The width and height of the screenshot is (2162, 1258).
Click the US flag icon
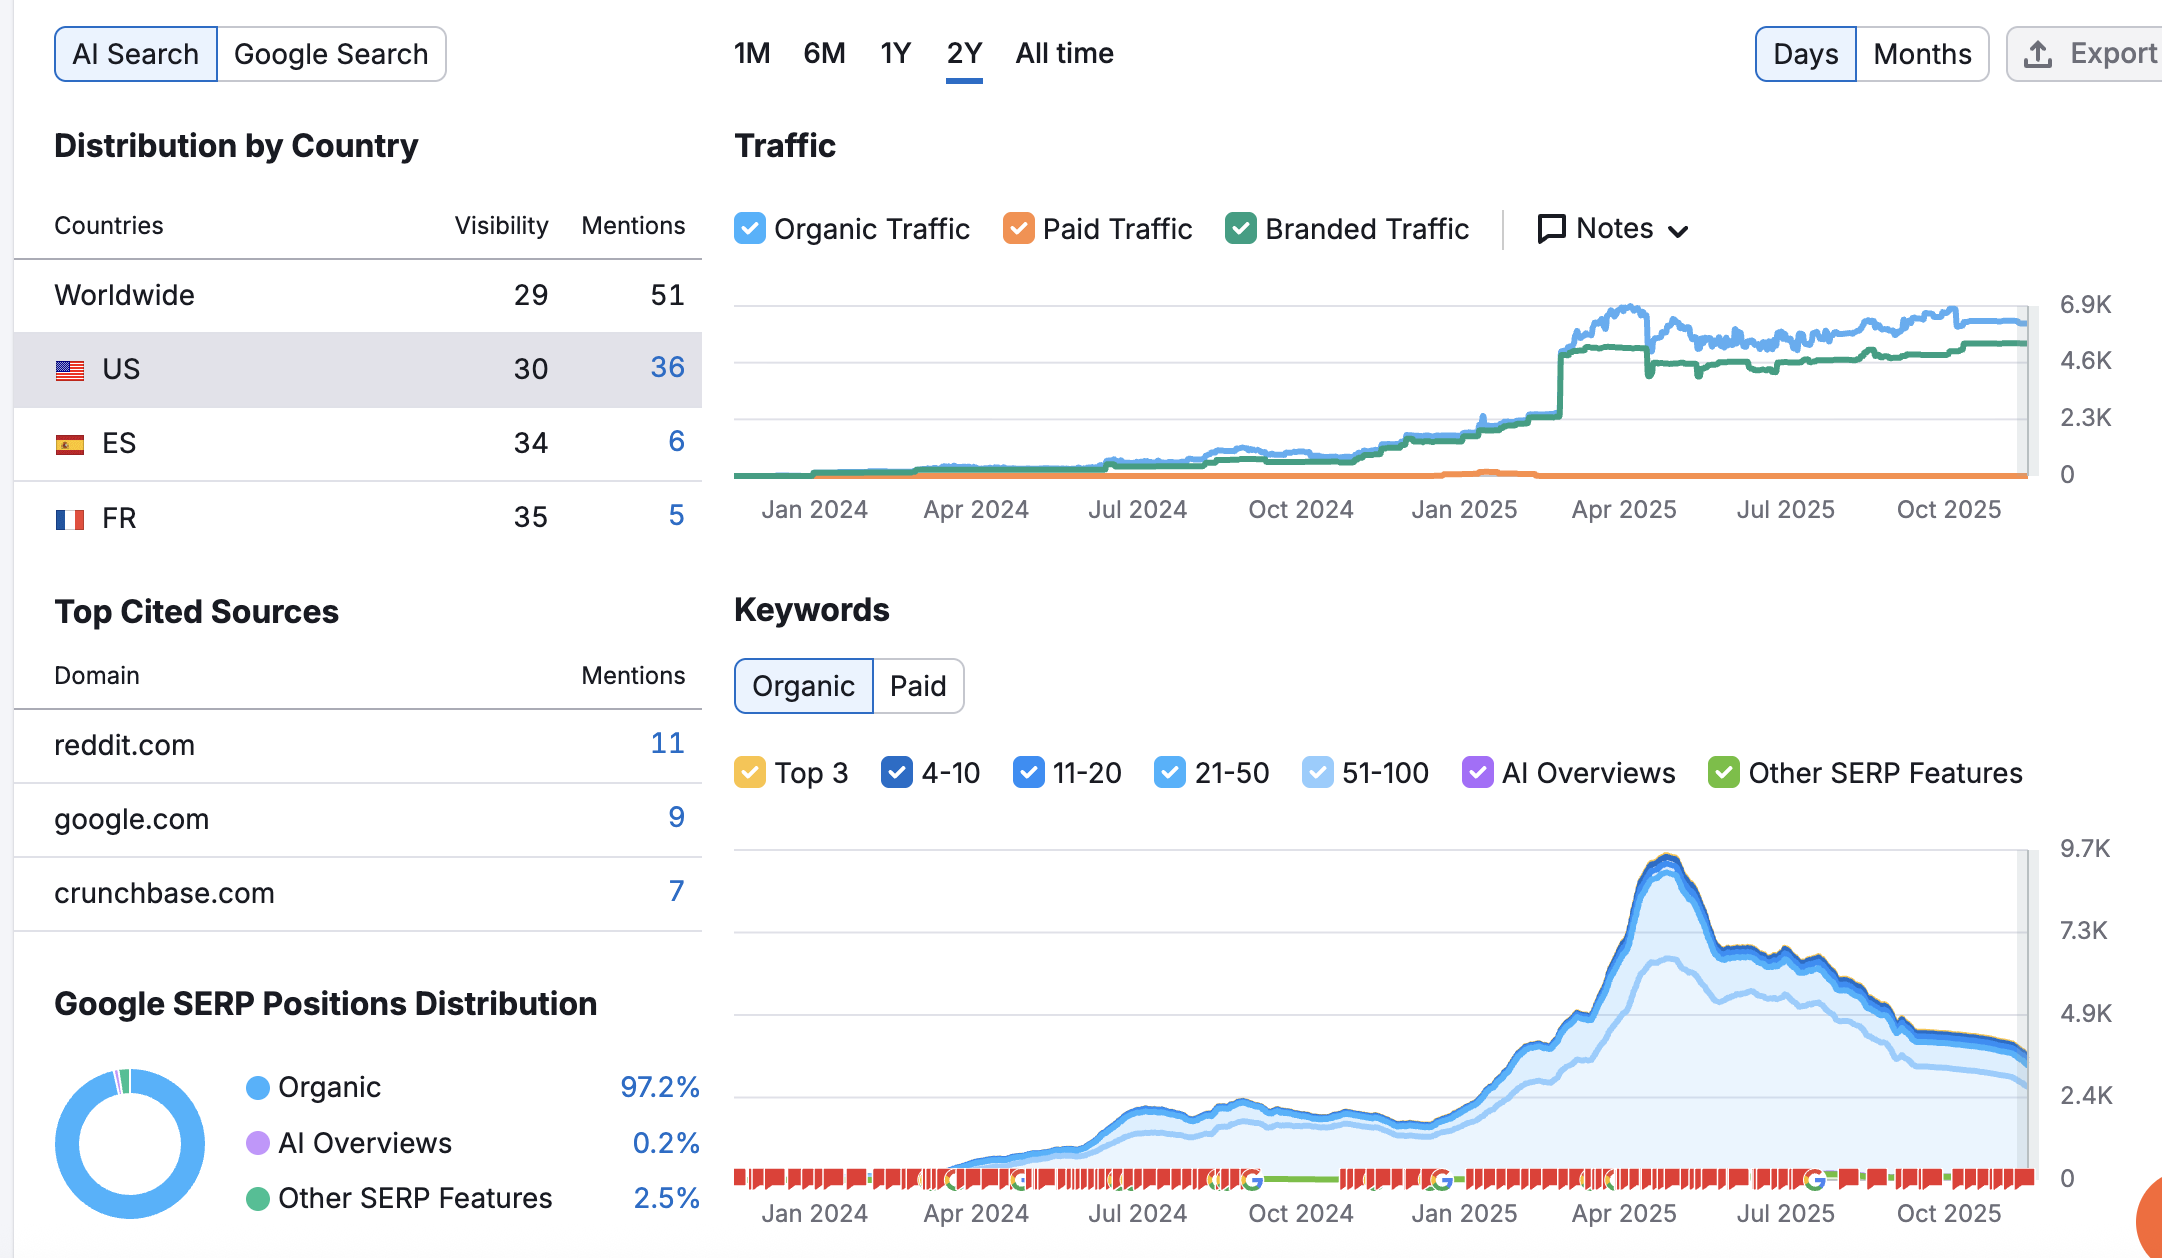coord(70,370)
